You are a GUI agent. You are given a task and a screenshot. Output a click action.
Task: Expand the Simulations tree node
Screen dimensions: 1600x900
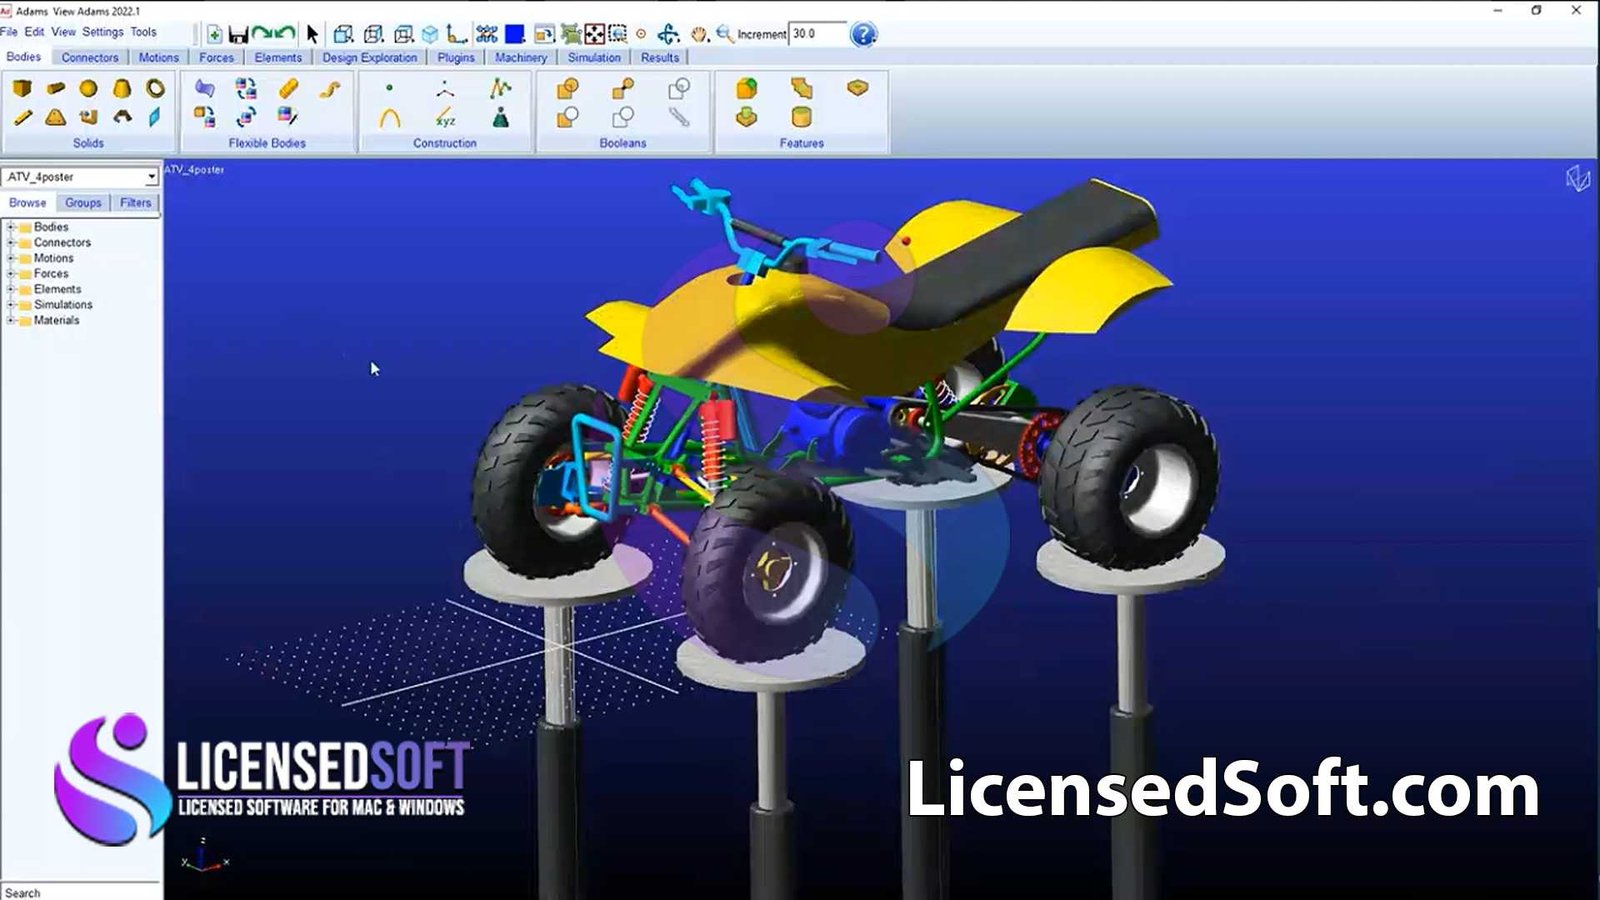11,304
